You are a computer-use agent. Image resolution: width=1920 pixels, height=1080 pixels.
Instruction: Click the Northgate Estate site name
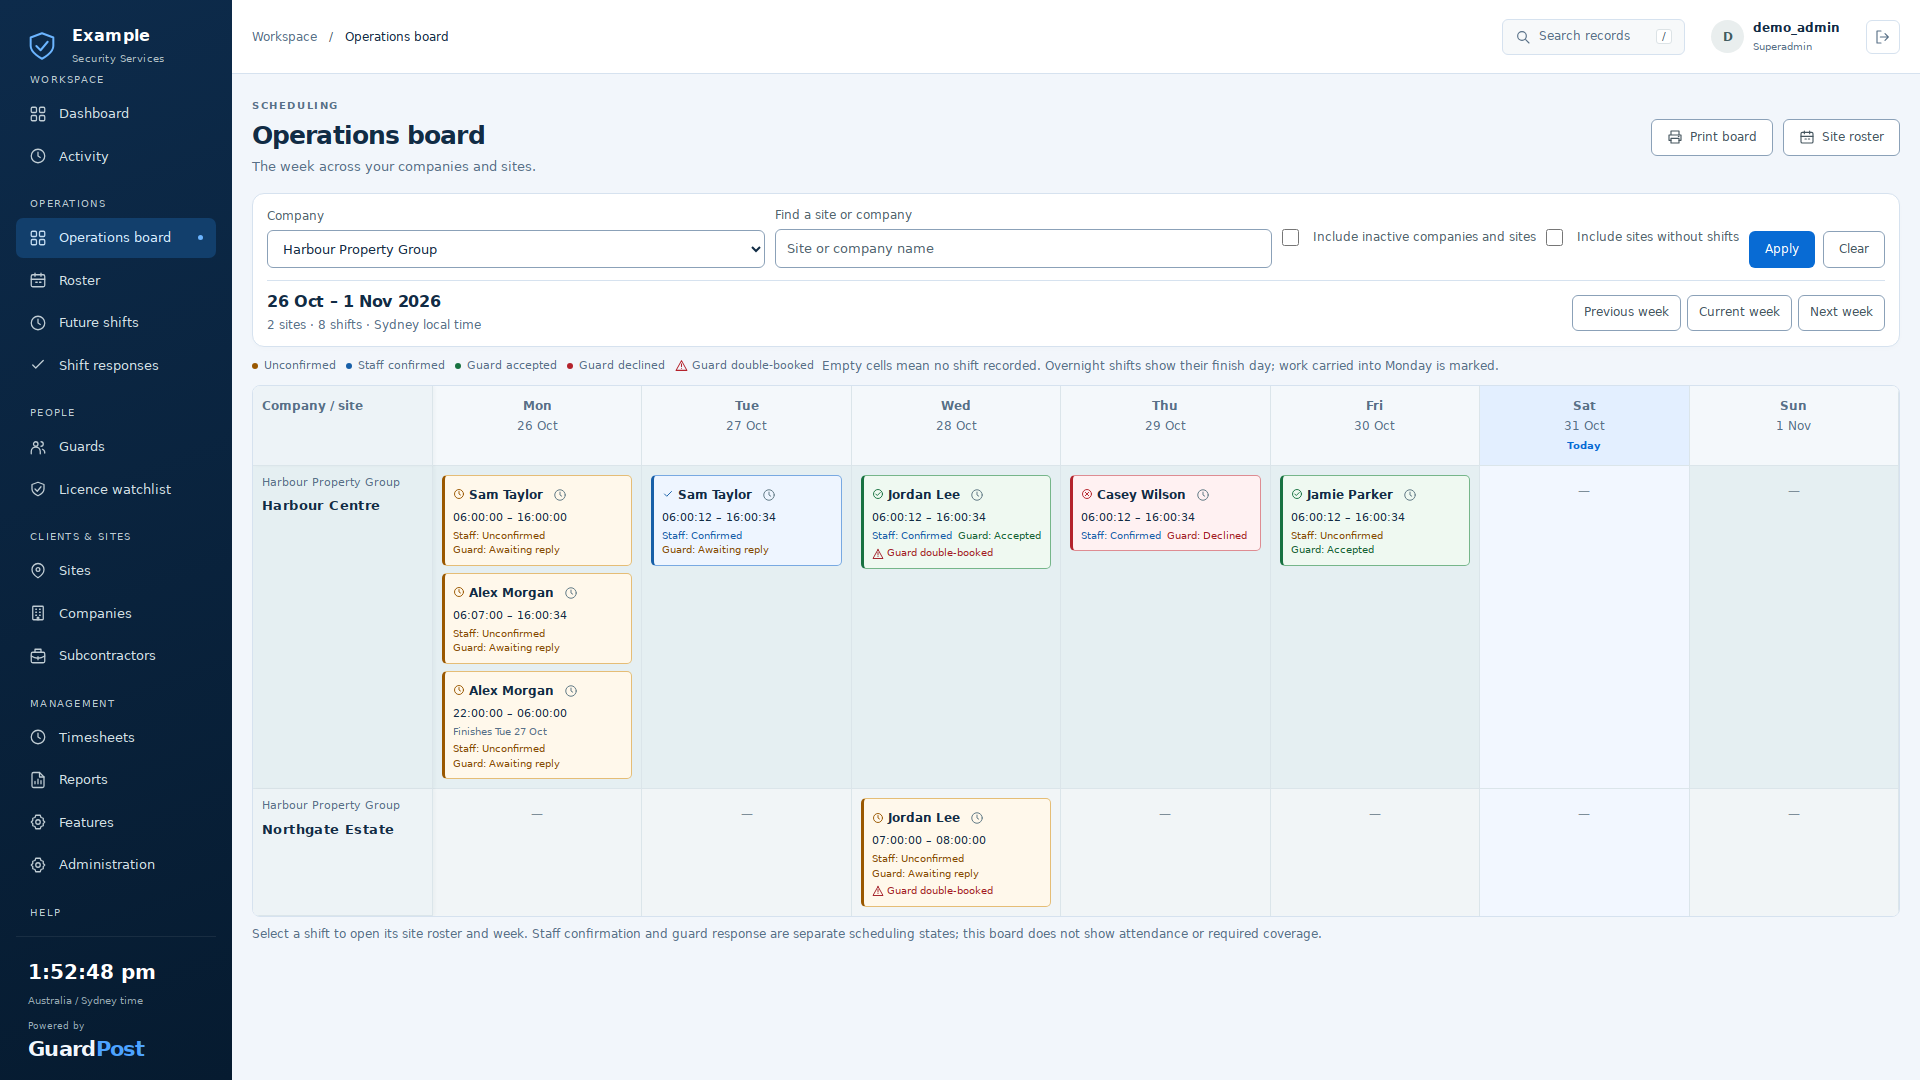click(x=328, y=830)
